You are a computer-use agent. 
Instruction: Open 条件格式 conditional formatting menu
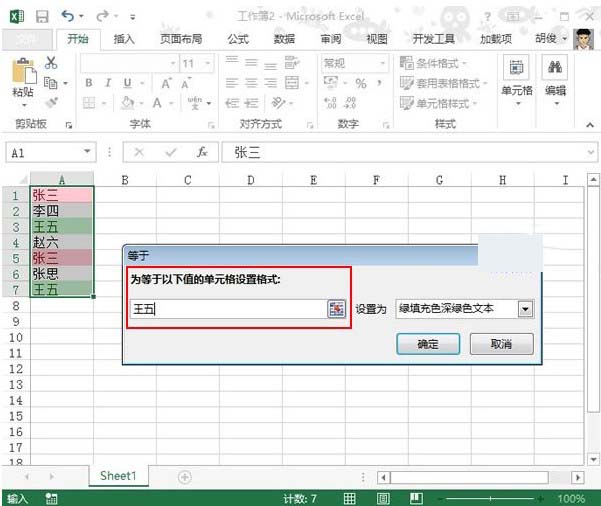(433, 63)
